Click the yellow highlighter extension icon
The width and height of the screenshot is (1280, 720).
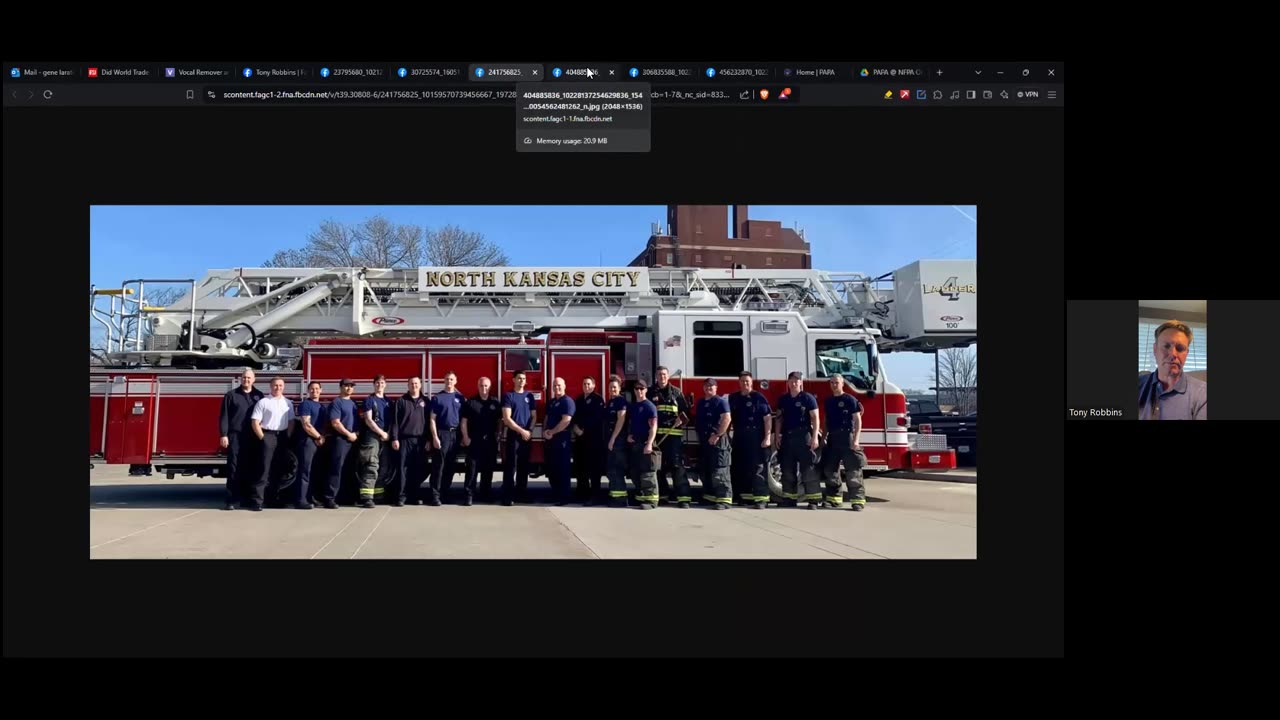[888, 94]
